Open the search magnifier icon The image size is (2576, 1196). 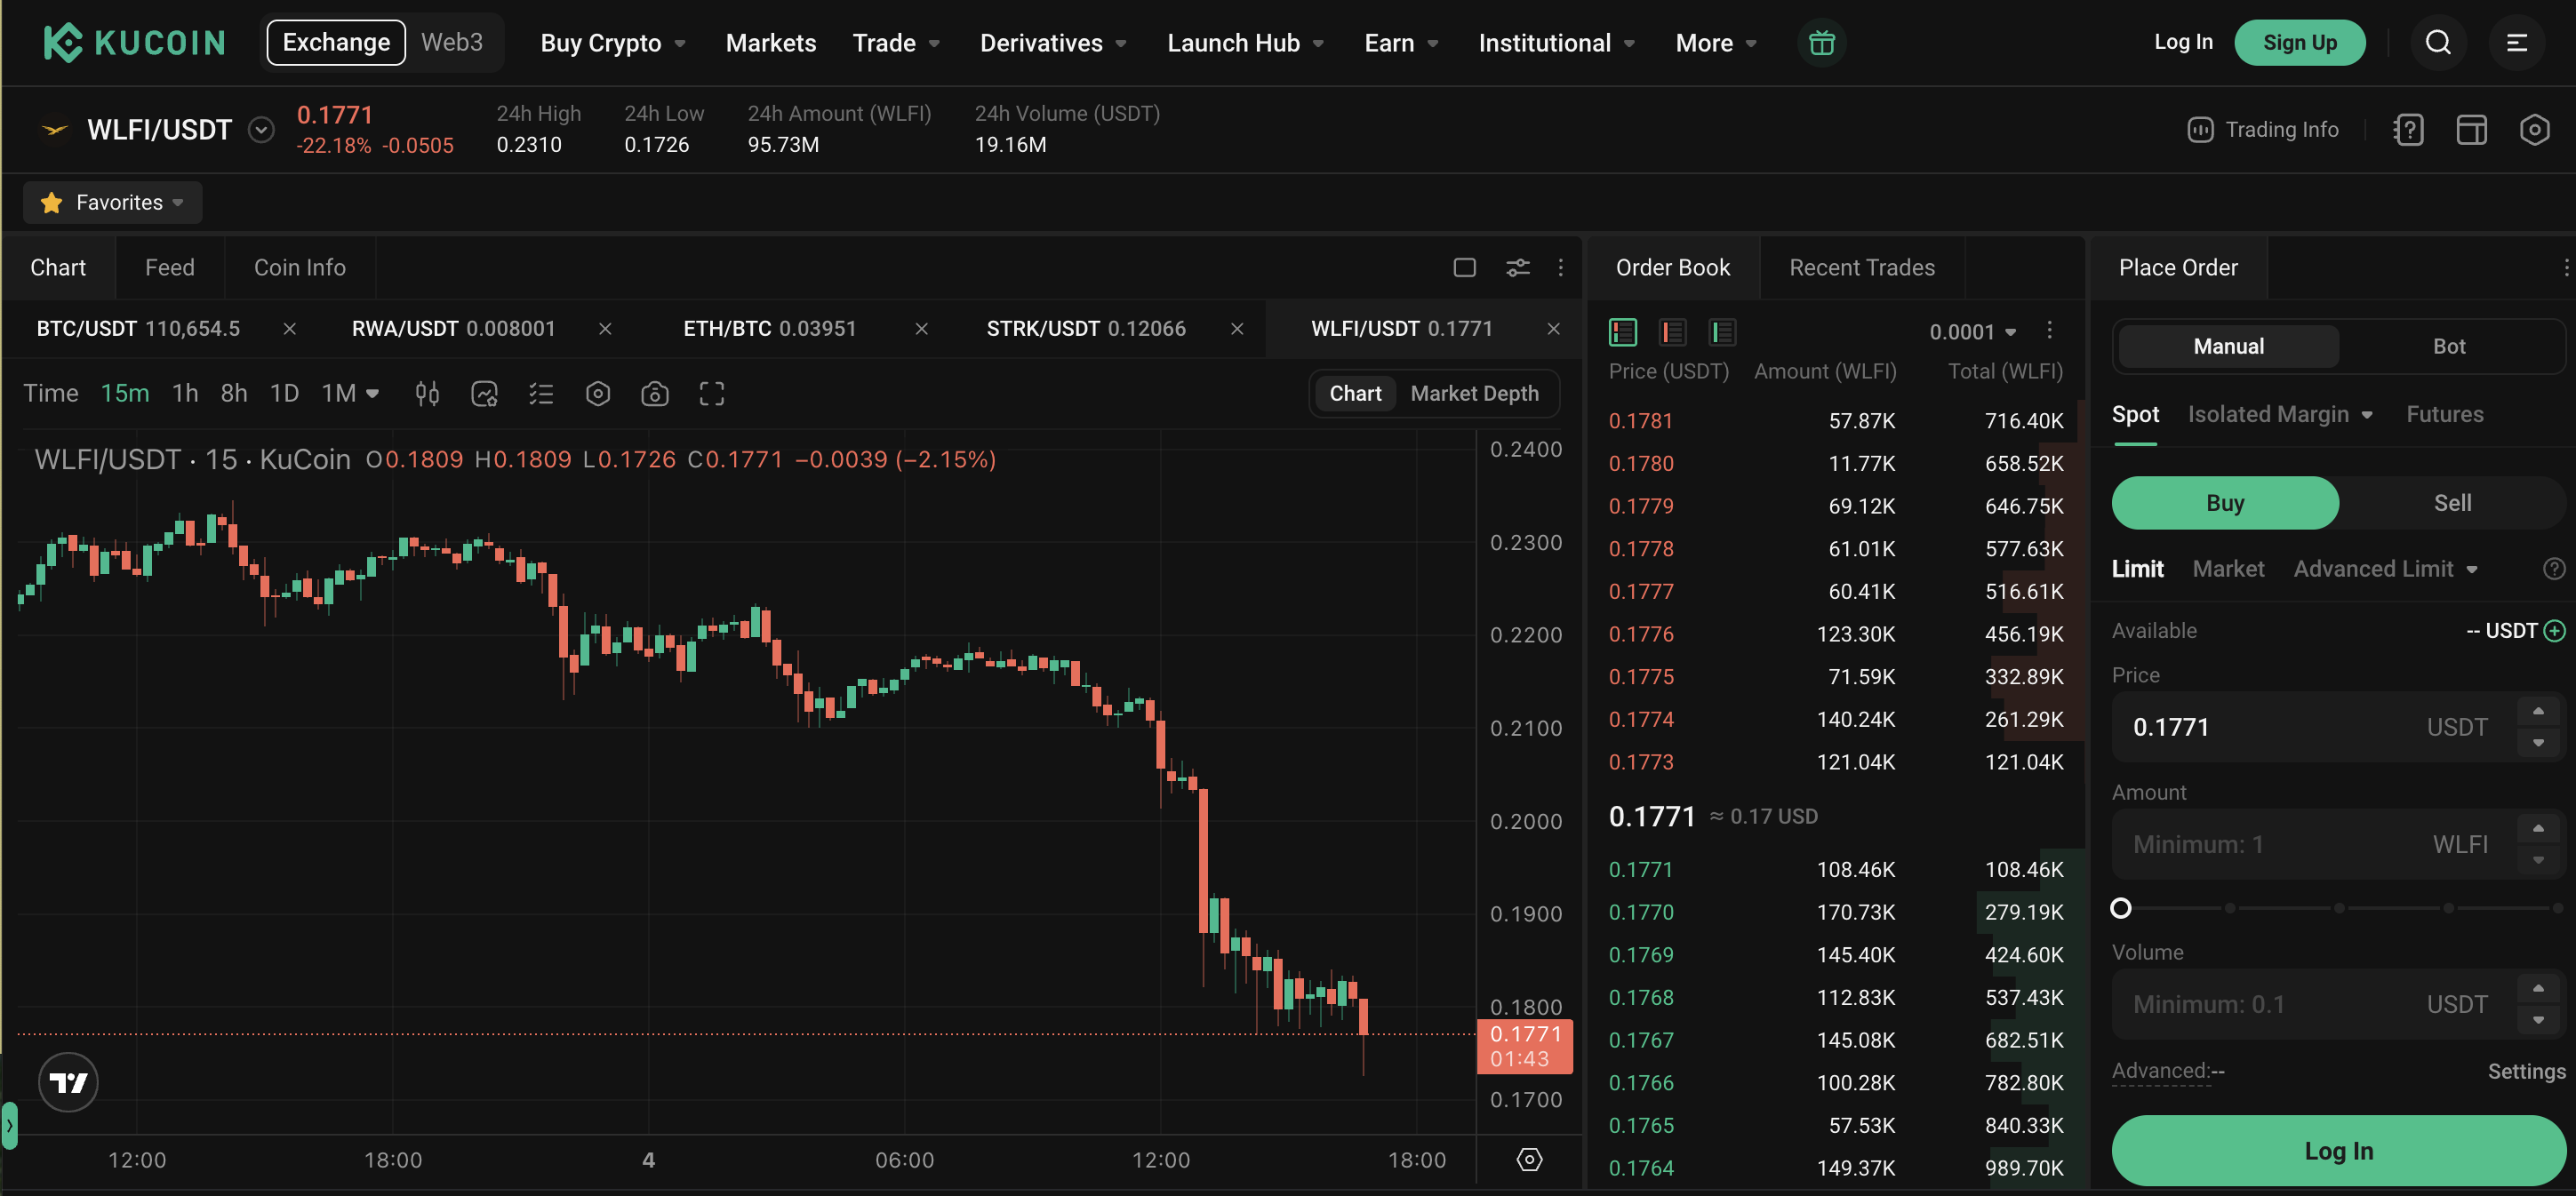[2437, 43]
